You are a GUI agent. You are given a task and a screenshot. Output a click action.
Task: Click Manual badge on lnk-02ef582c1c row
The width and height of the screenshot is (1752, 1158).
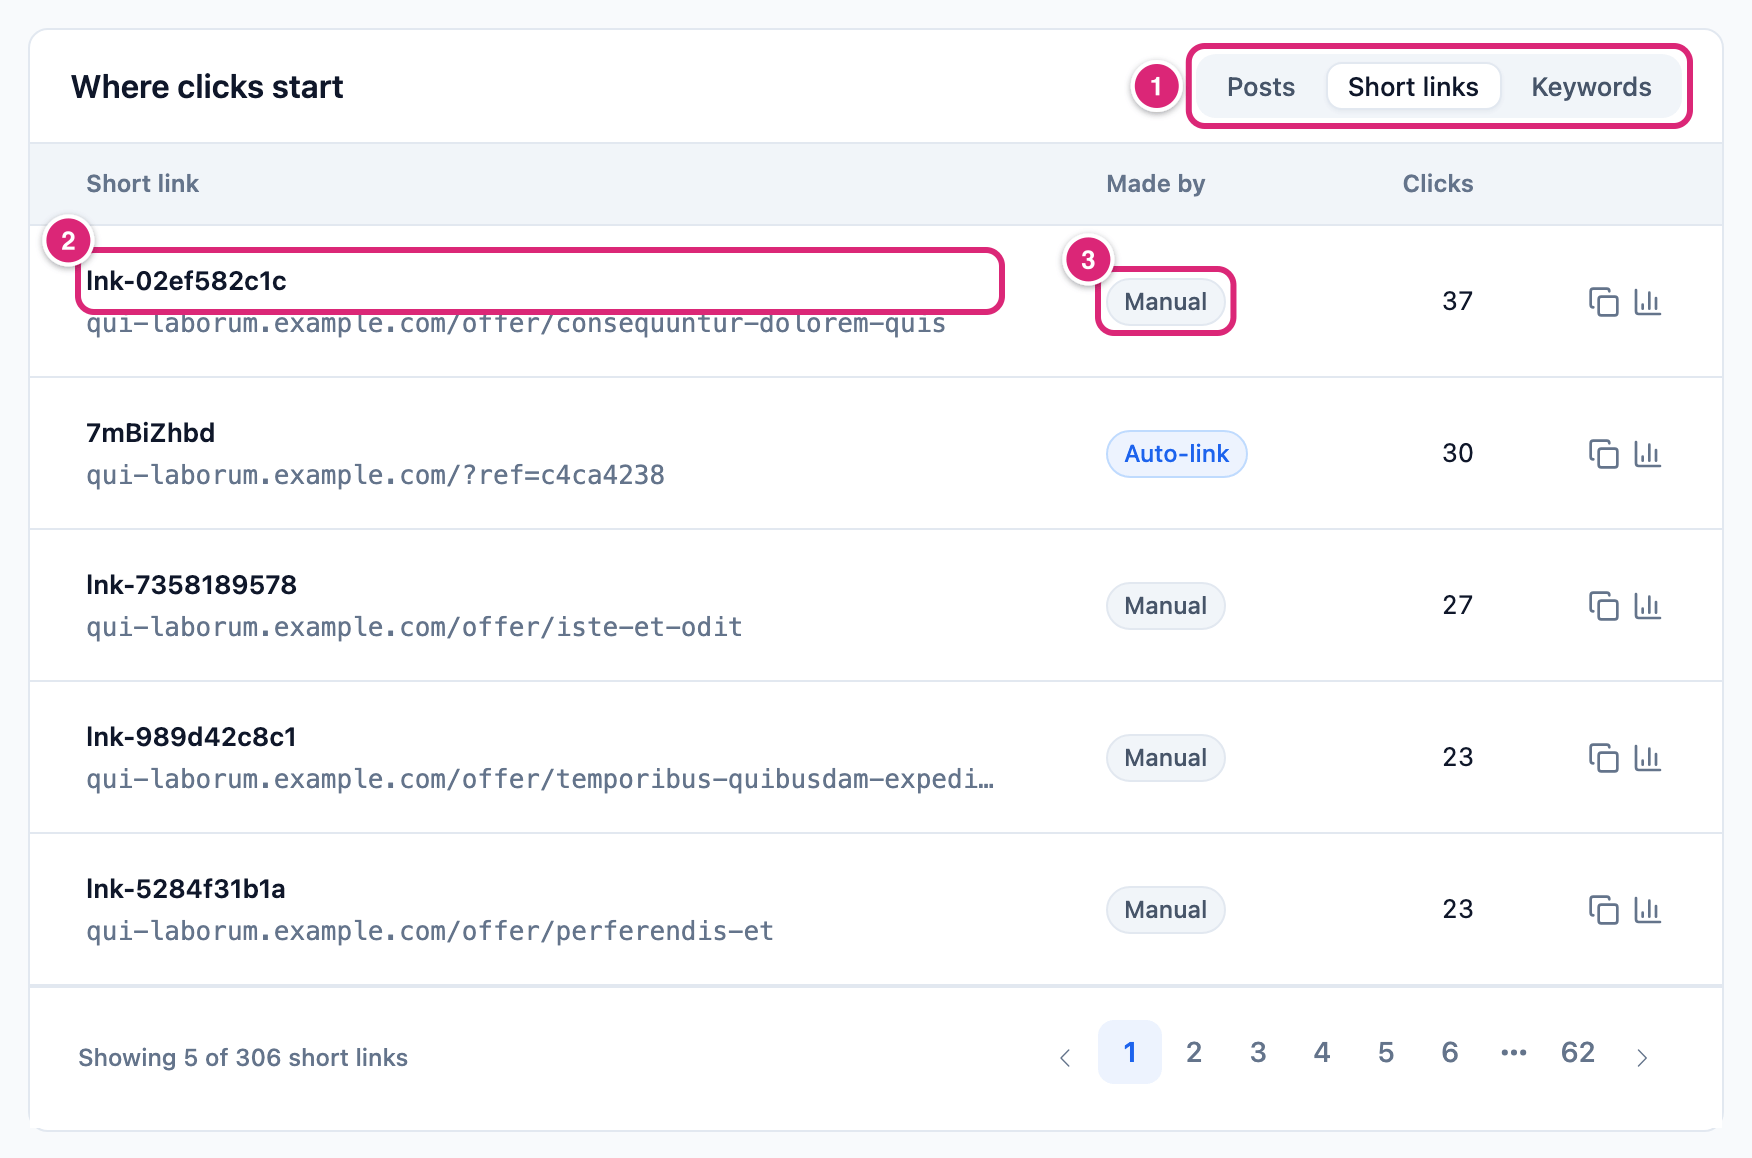(1166, 302)
